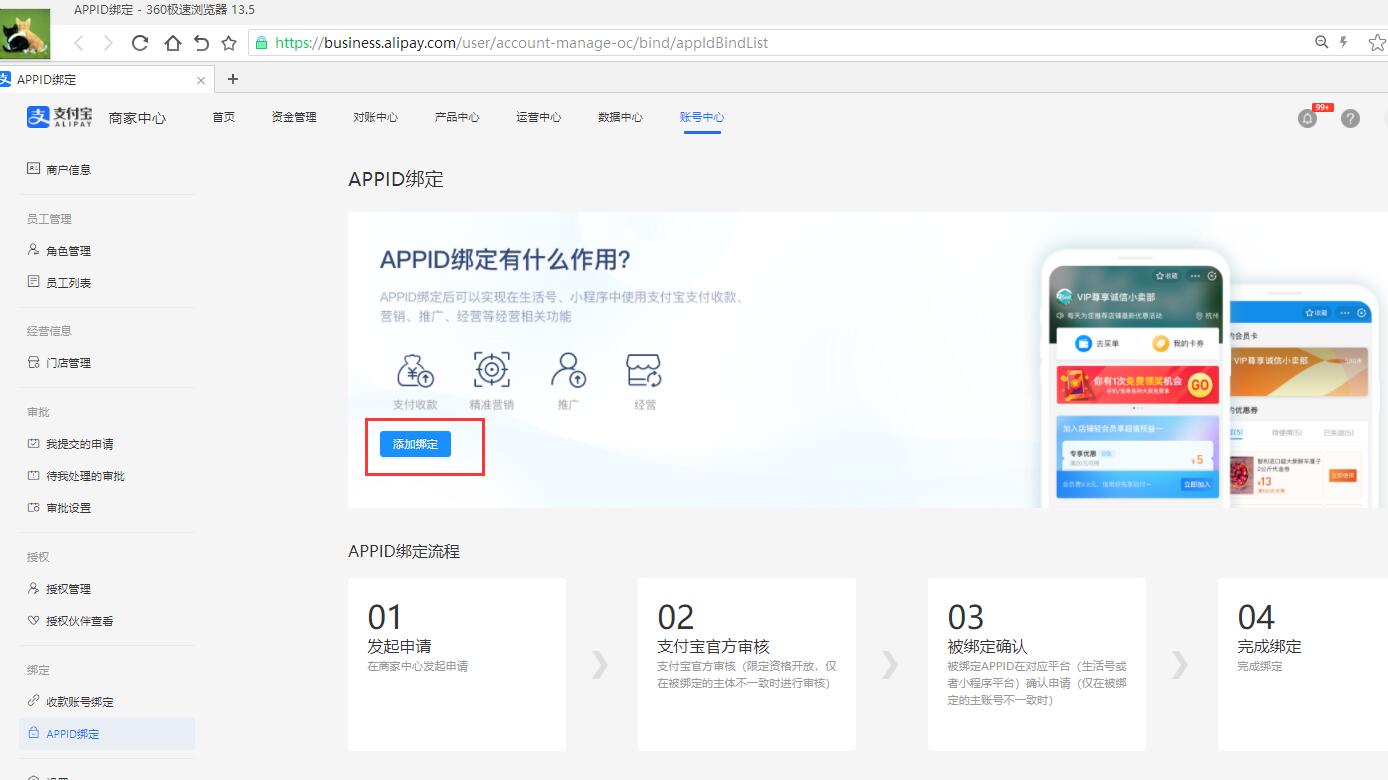The width and height of the screenshot is (1388, 780).
Task: Click the APPID绑定流程 heading
Action: [404, 551]
